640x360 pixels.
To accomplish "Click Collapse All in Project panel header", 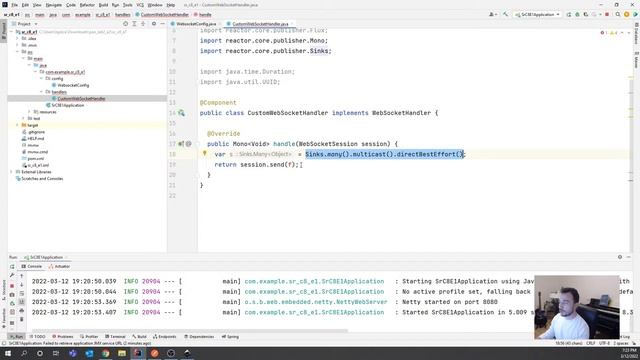I will (x=143, y=24).
